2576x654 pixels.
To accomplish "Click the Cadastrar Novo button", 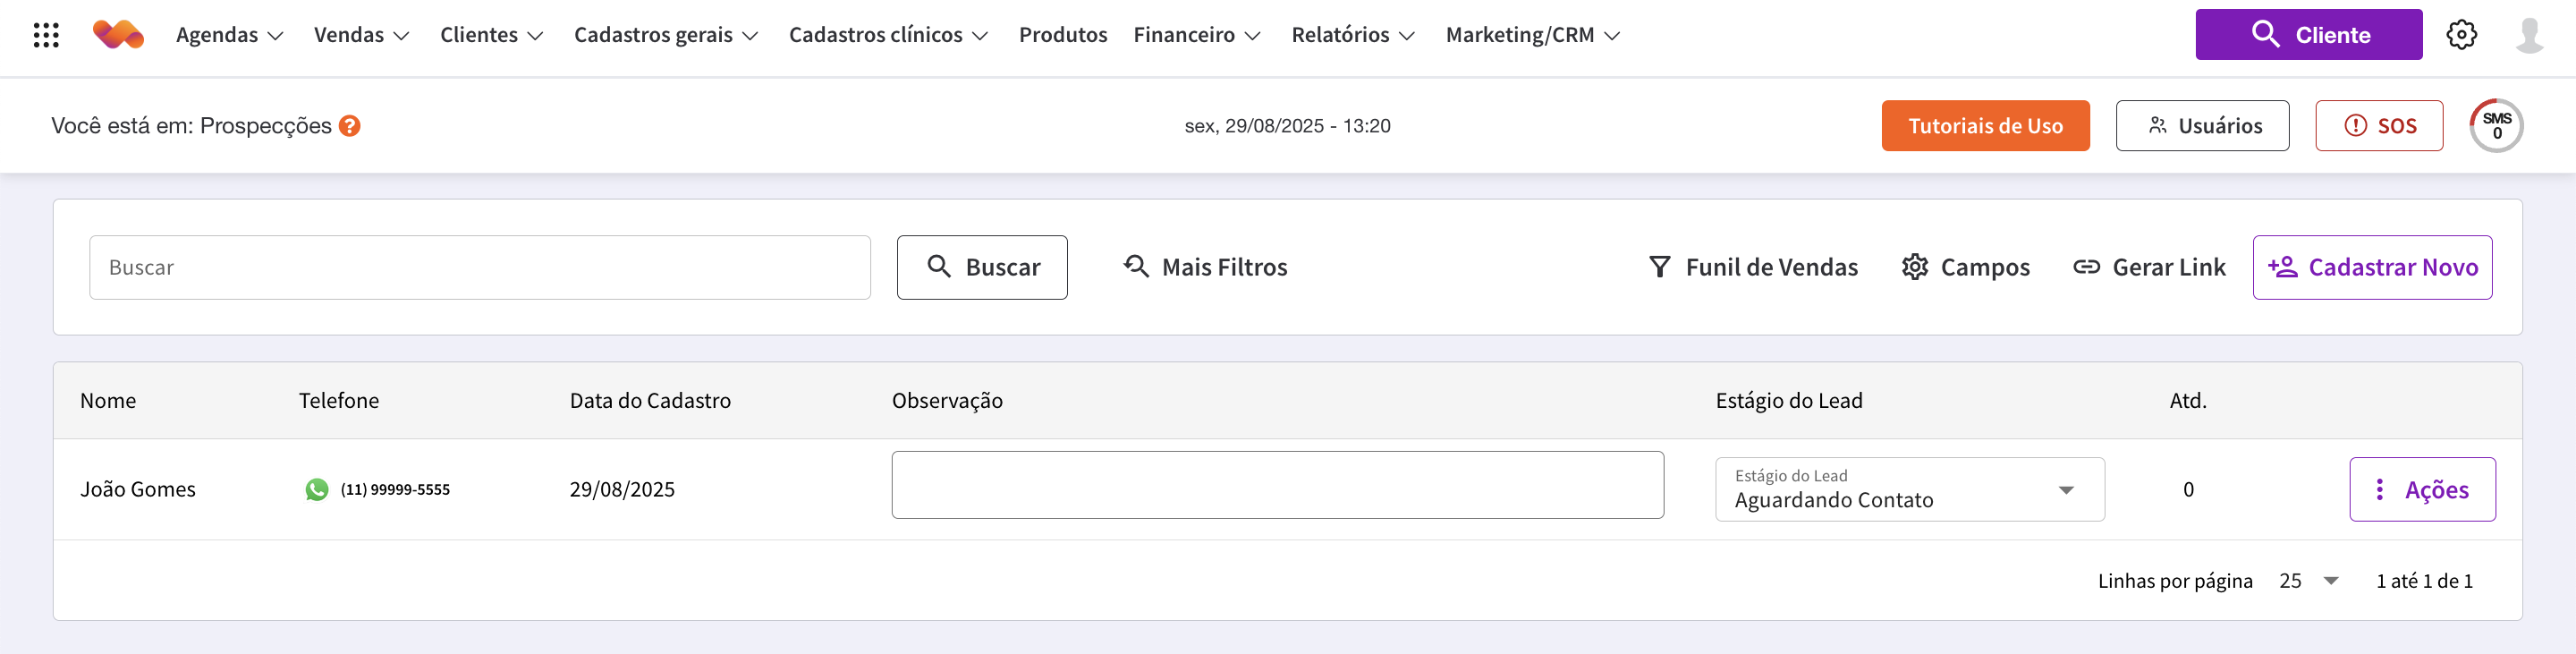I will click(2371, 267).
